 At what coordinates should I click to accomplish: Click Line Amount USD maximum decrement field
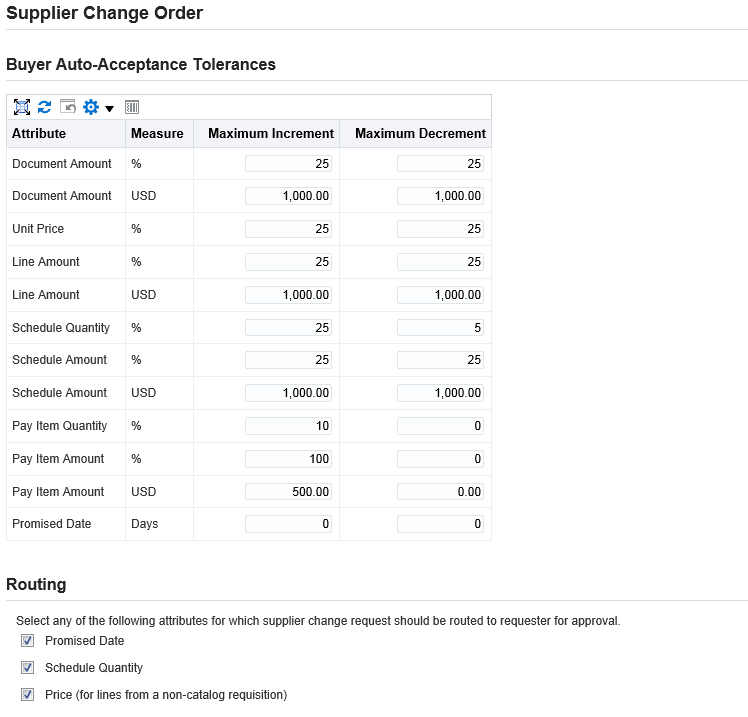[x=440, y=295]
